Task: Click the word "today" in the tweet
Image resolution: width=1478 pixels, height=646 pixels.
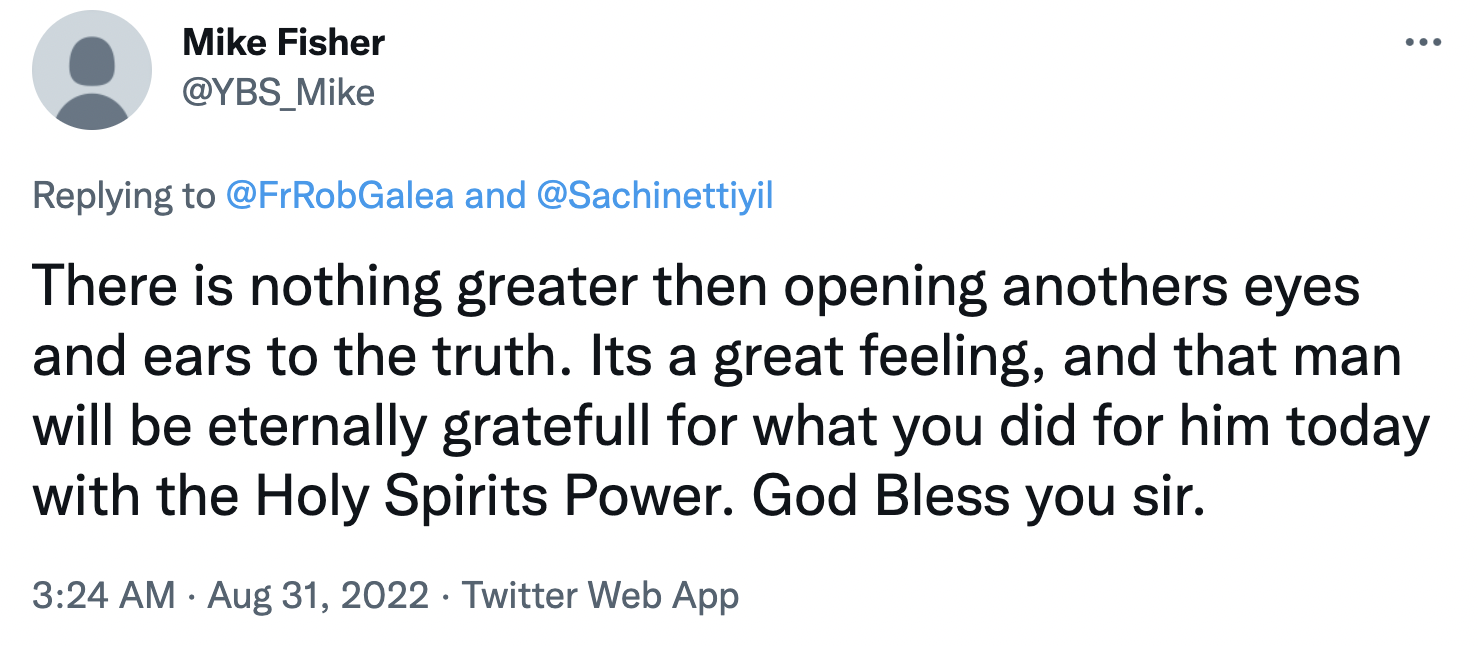Action: tap(1359, 428)
